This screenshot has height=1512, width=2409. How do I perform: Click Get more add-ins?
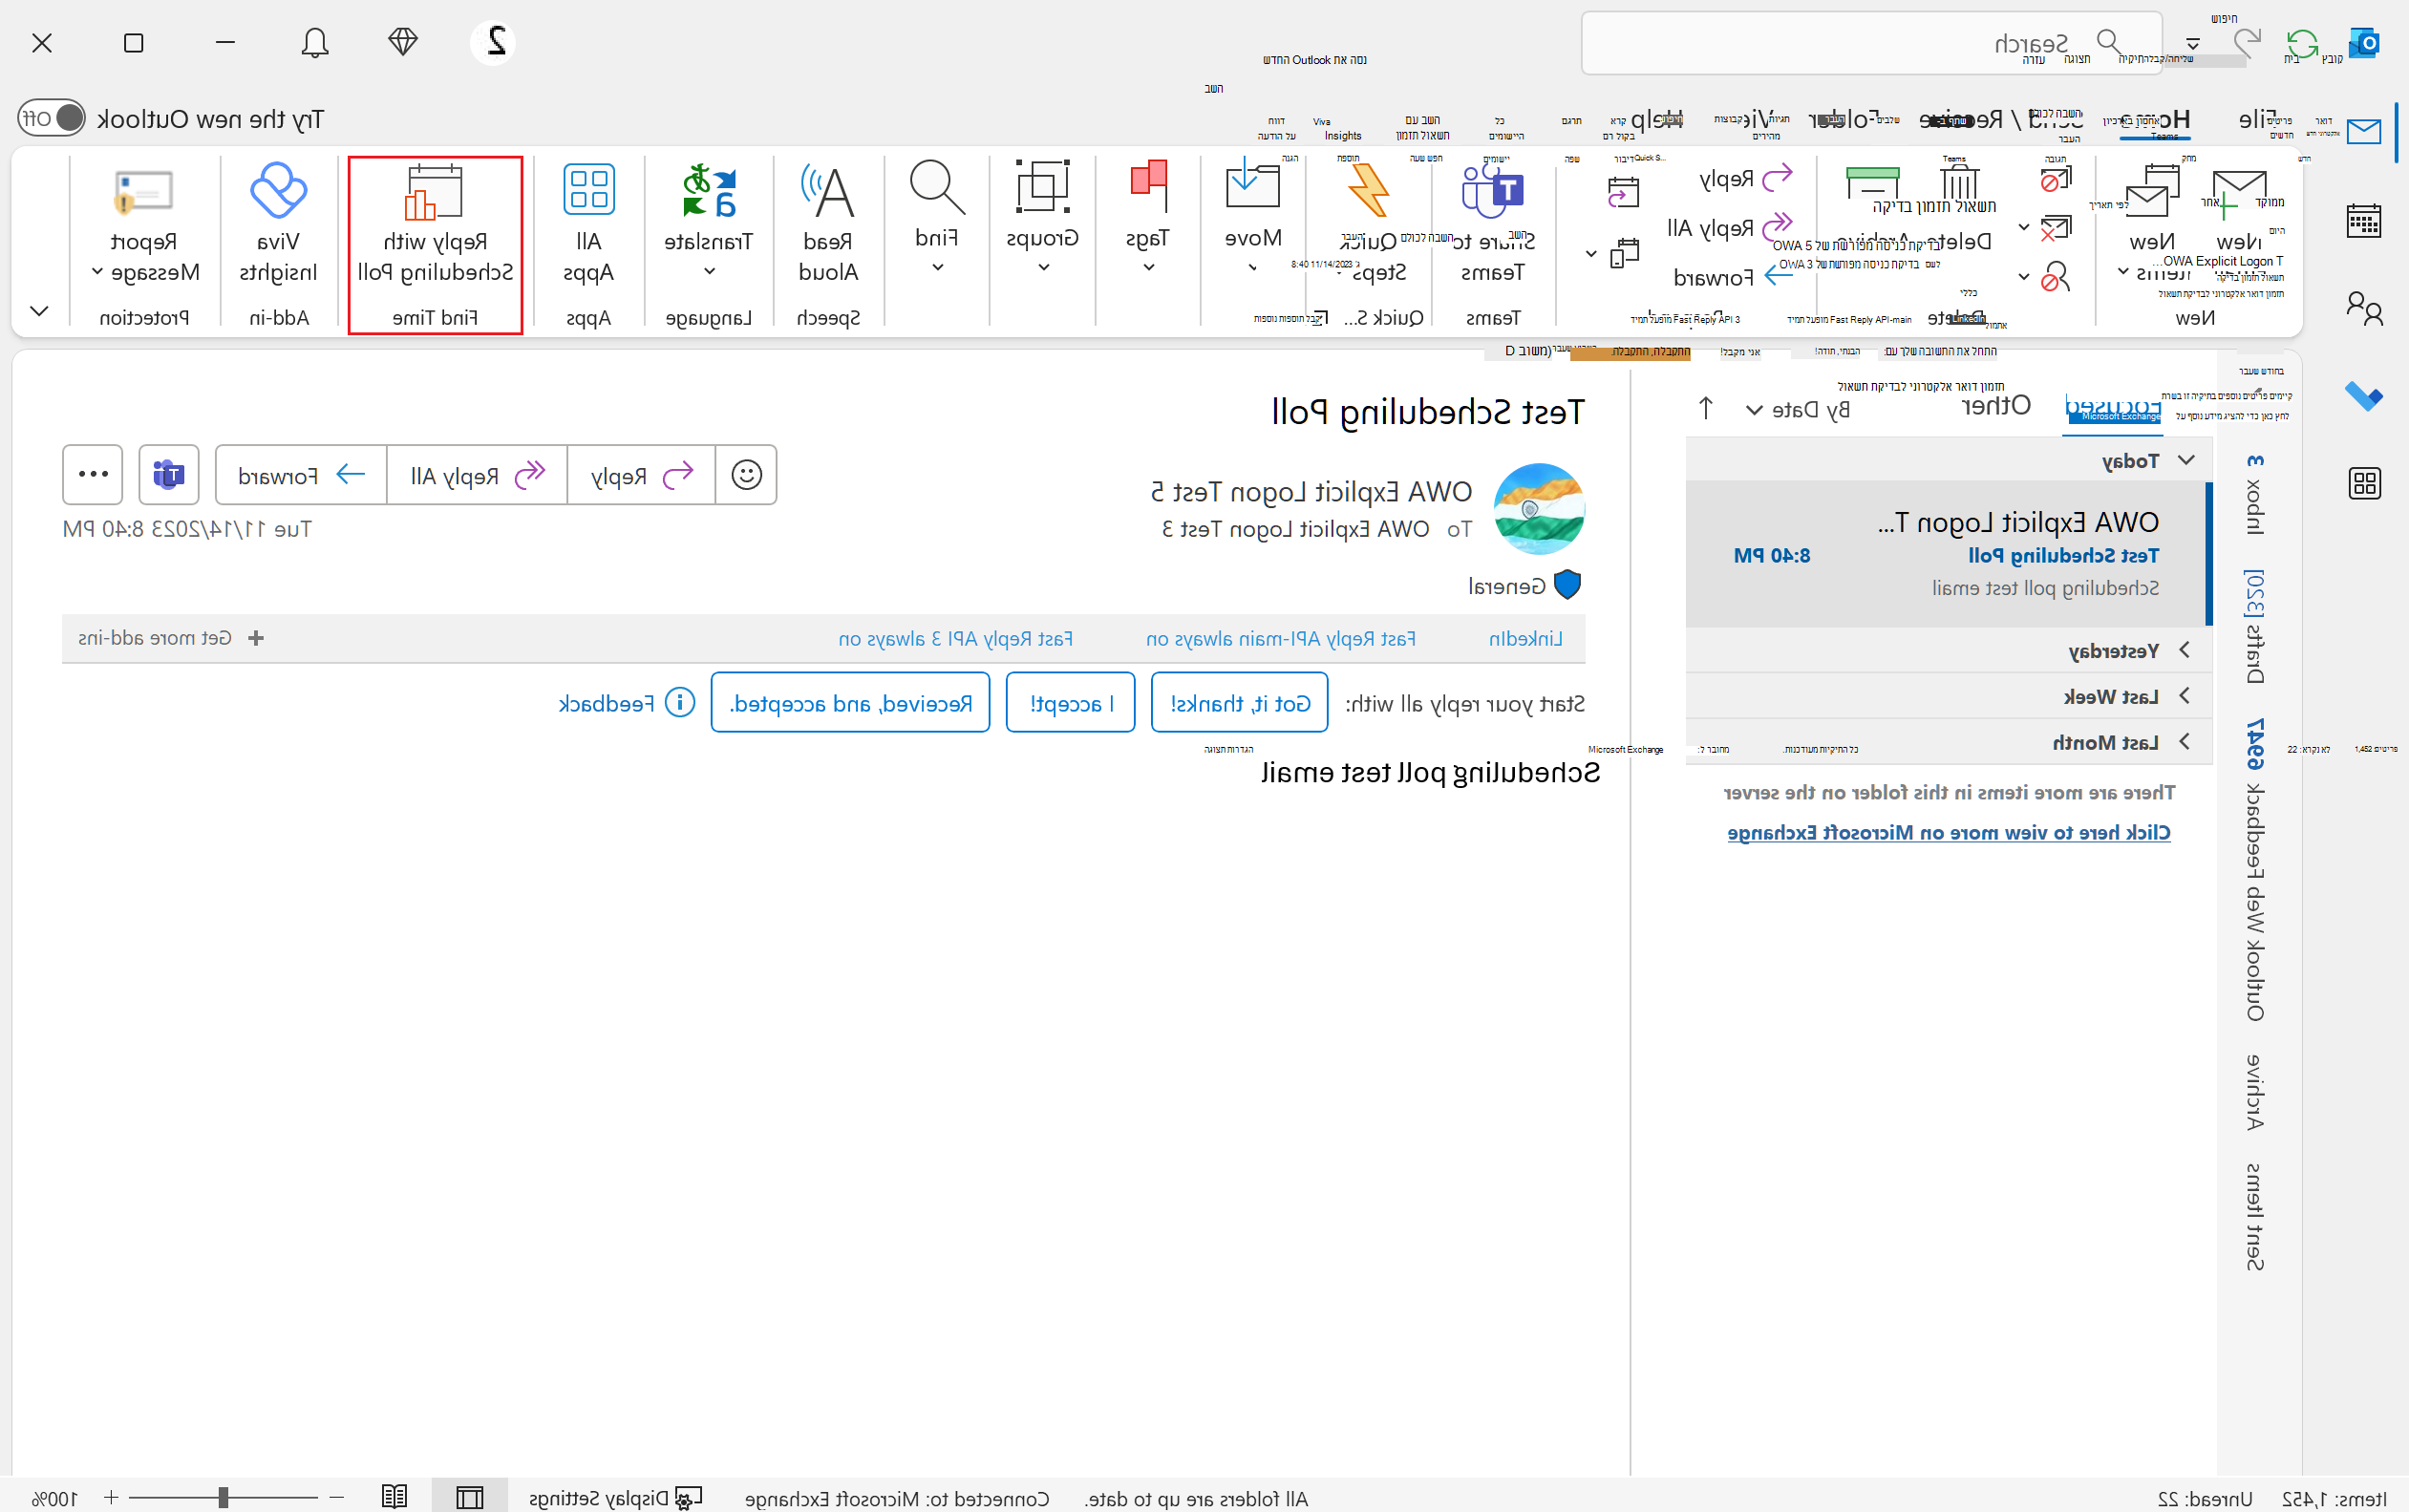(171, 638)
